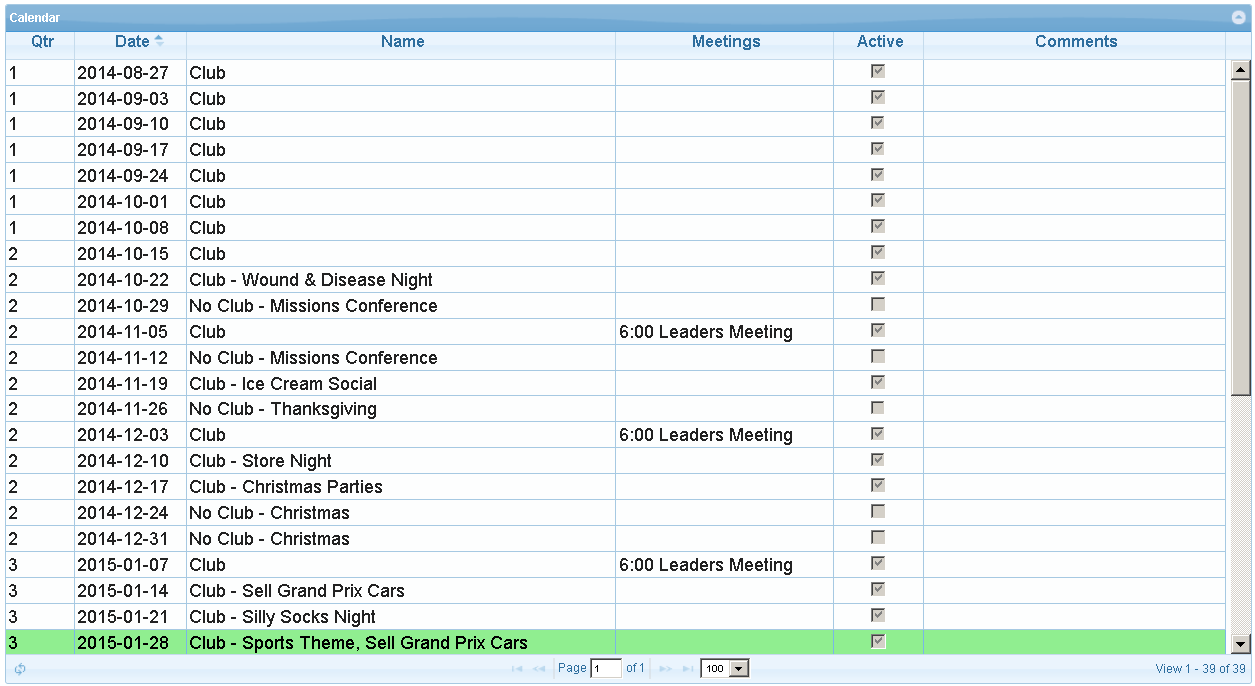Open the rows-per-page dropdown showing 100
The image size is (1255, 686).
point(725,669)
